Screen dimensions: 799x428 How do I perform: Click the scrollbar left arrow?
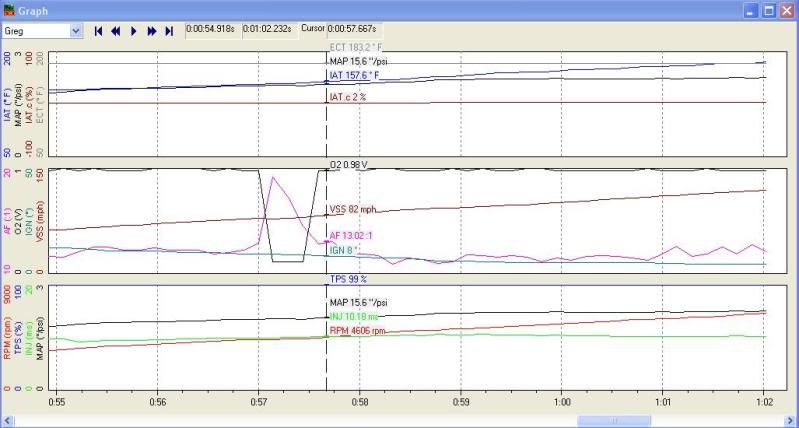click(x=9, y=420)
